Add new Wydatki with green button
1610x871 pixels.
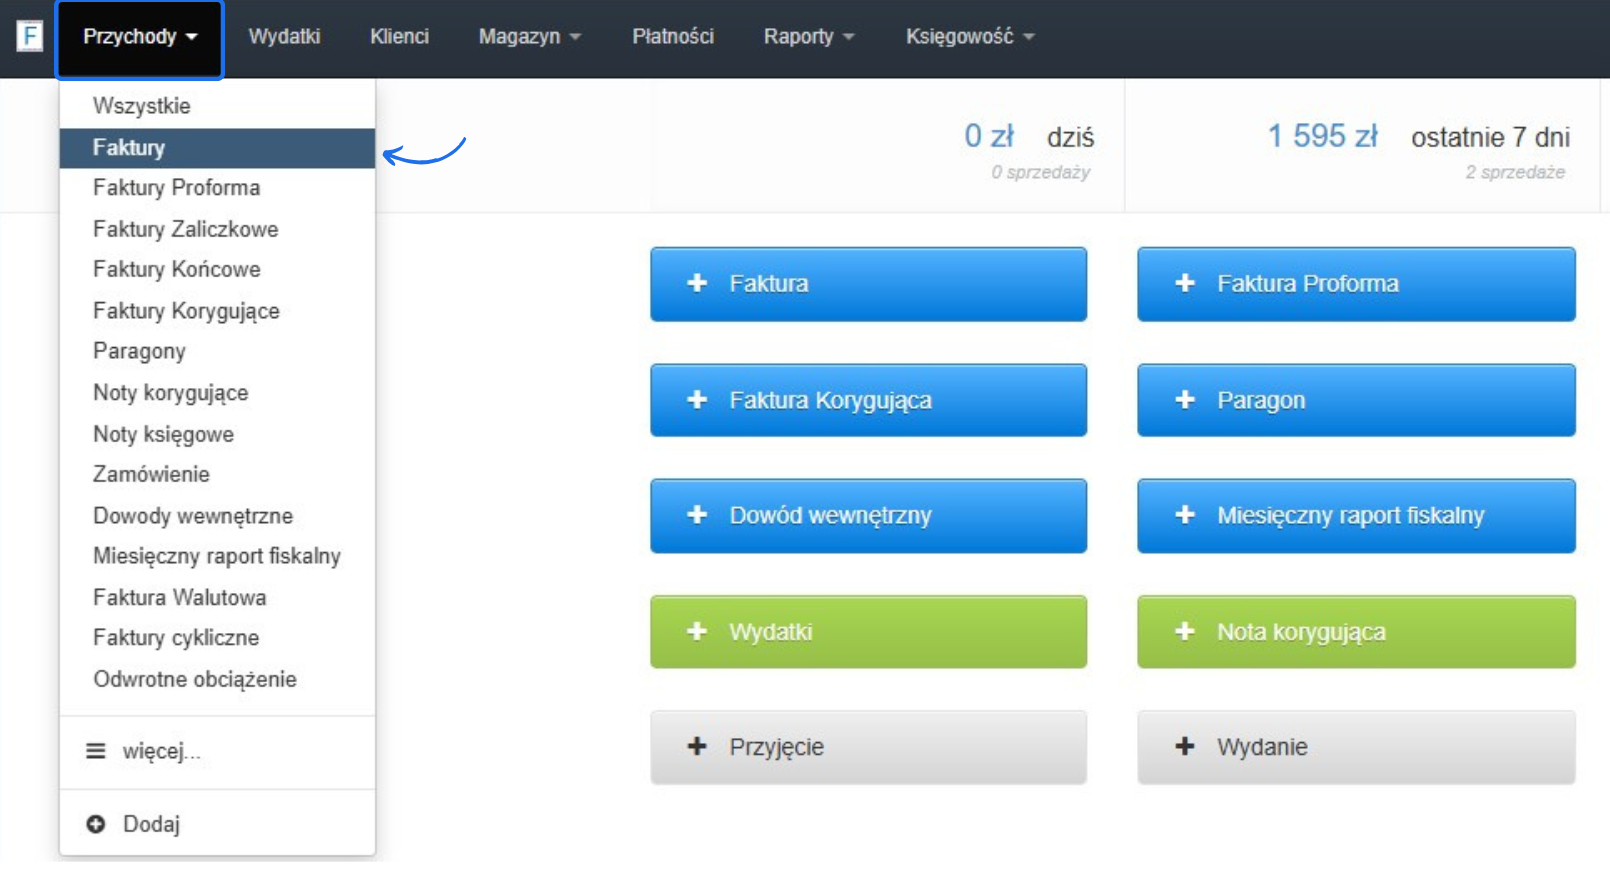pyautogui.click(x=868, y=632)
